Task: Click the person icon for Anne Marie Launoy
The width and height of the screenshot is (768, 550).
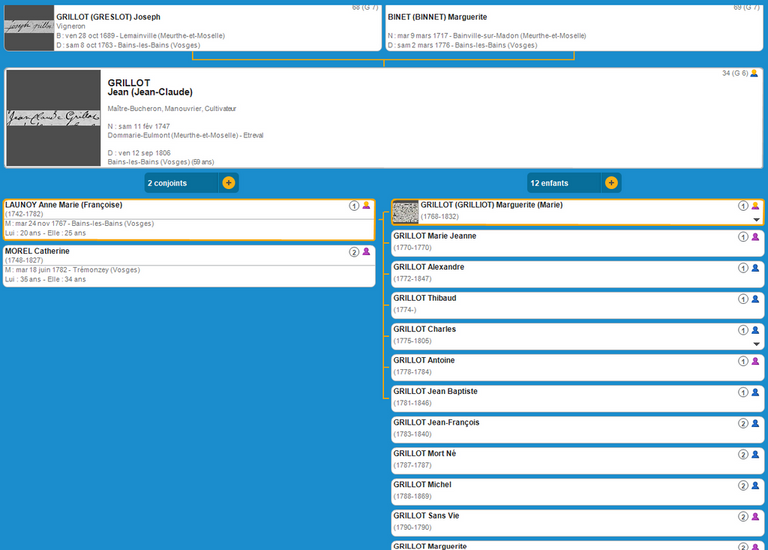Action: tap(366, 206)
